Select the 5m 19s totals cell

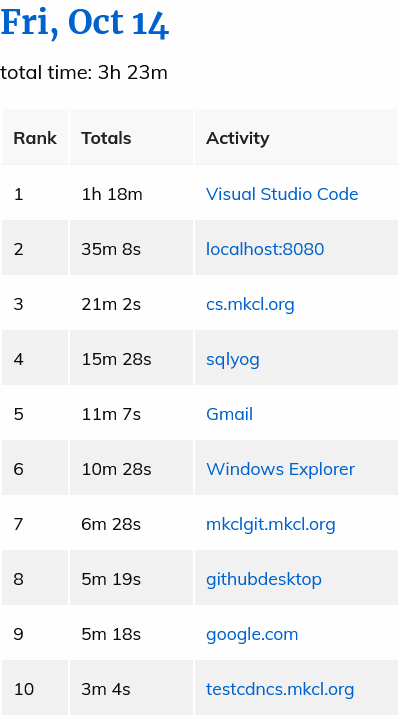point(132,577)
